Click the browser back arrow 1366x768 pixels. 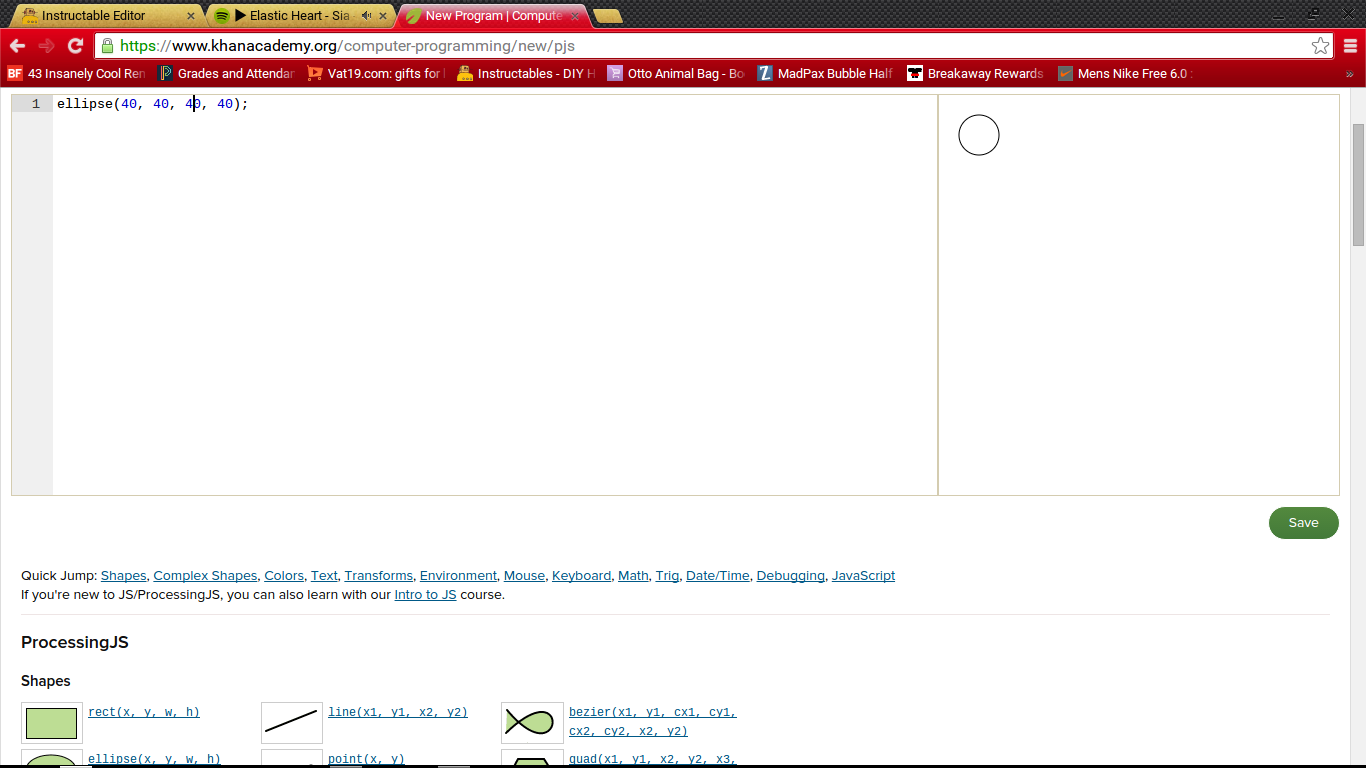coord(16,45)
